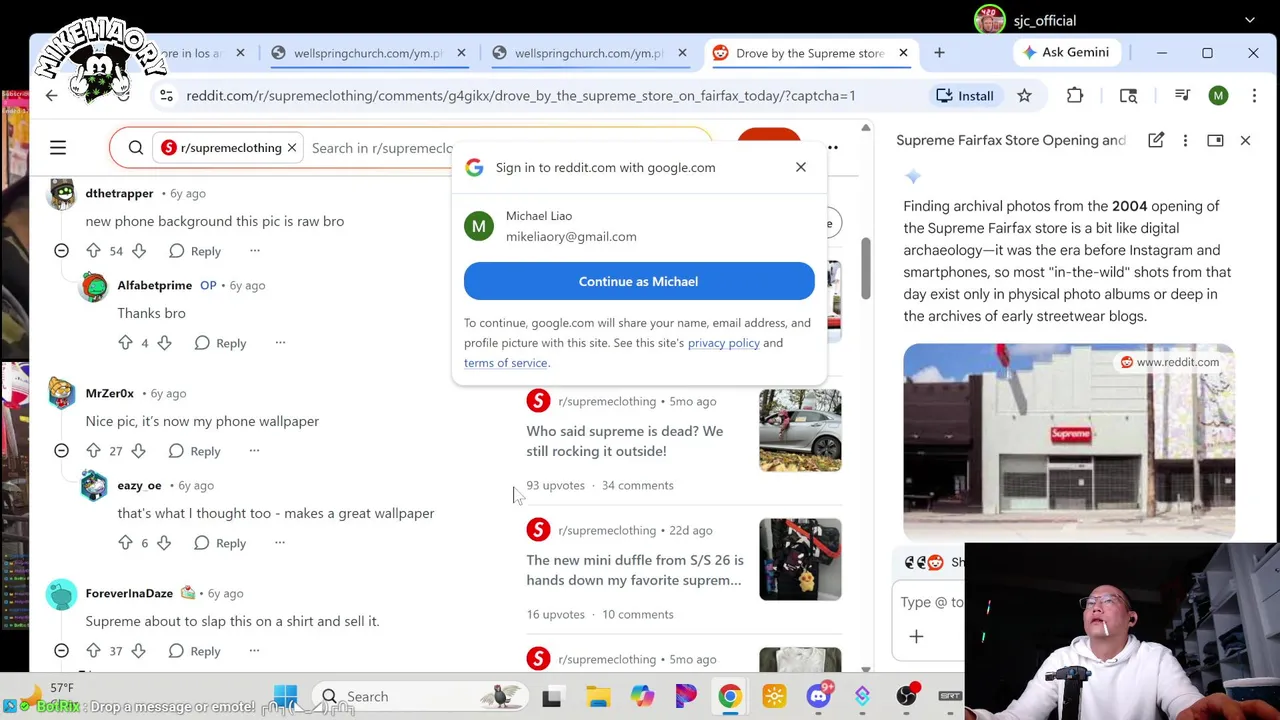Upvote MrZer0x's comment
The image size is (1280, 720).
pyautogui.click(x=93, y=451)
